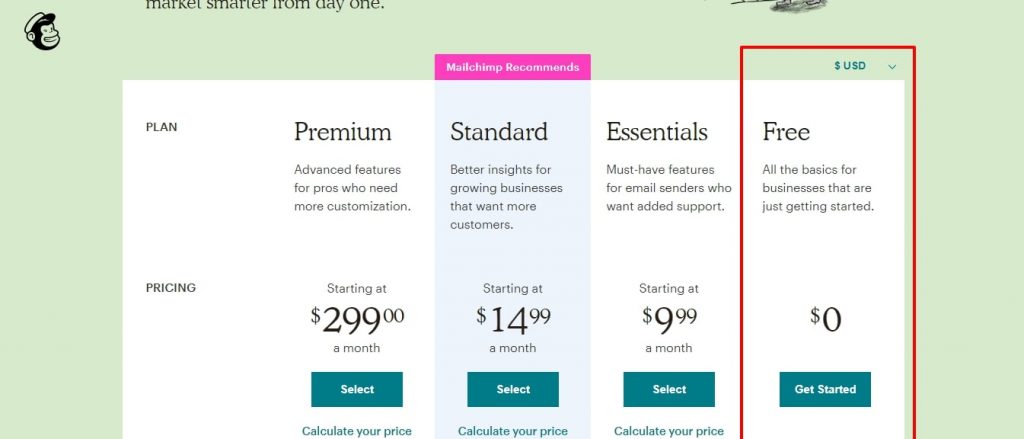The width and height of the screenshot is (1024, 439).
Task: Click the Free plan heading
Action: pos(786,132)
